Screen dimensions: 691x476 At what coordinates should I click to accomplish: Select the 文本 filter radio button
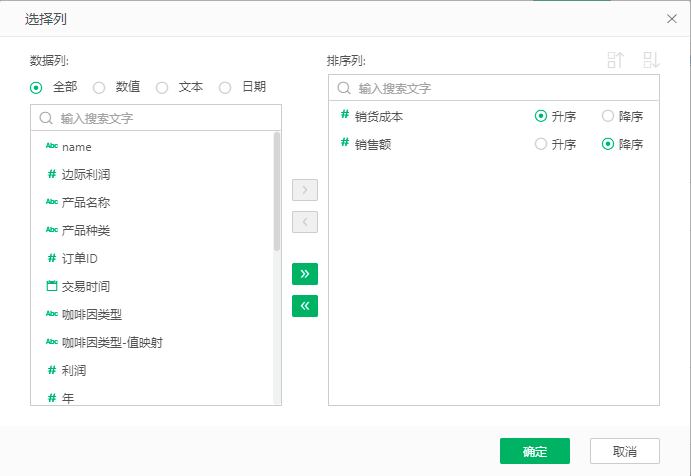click(162, 87)
